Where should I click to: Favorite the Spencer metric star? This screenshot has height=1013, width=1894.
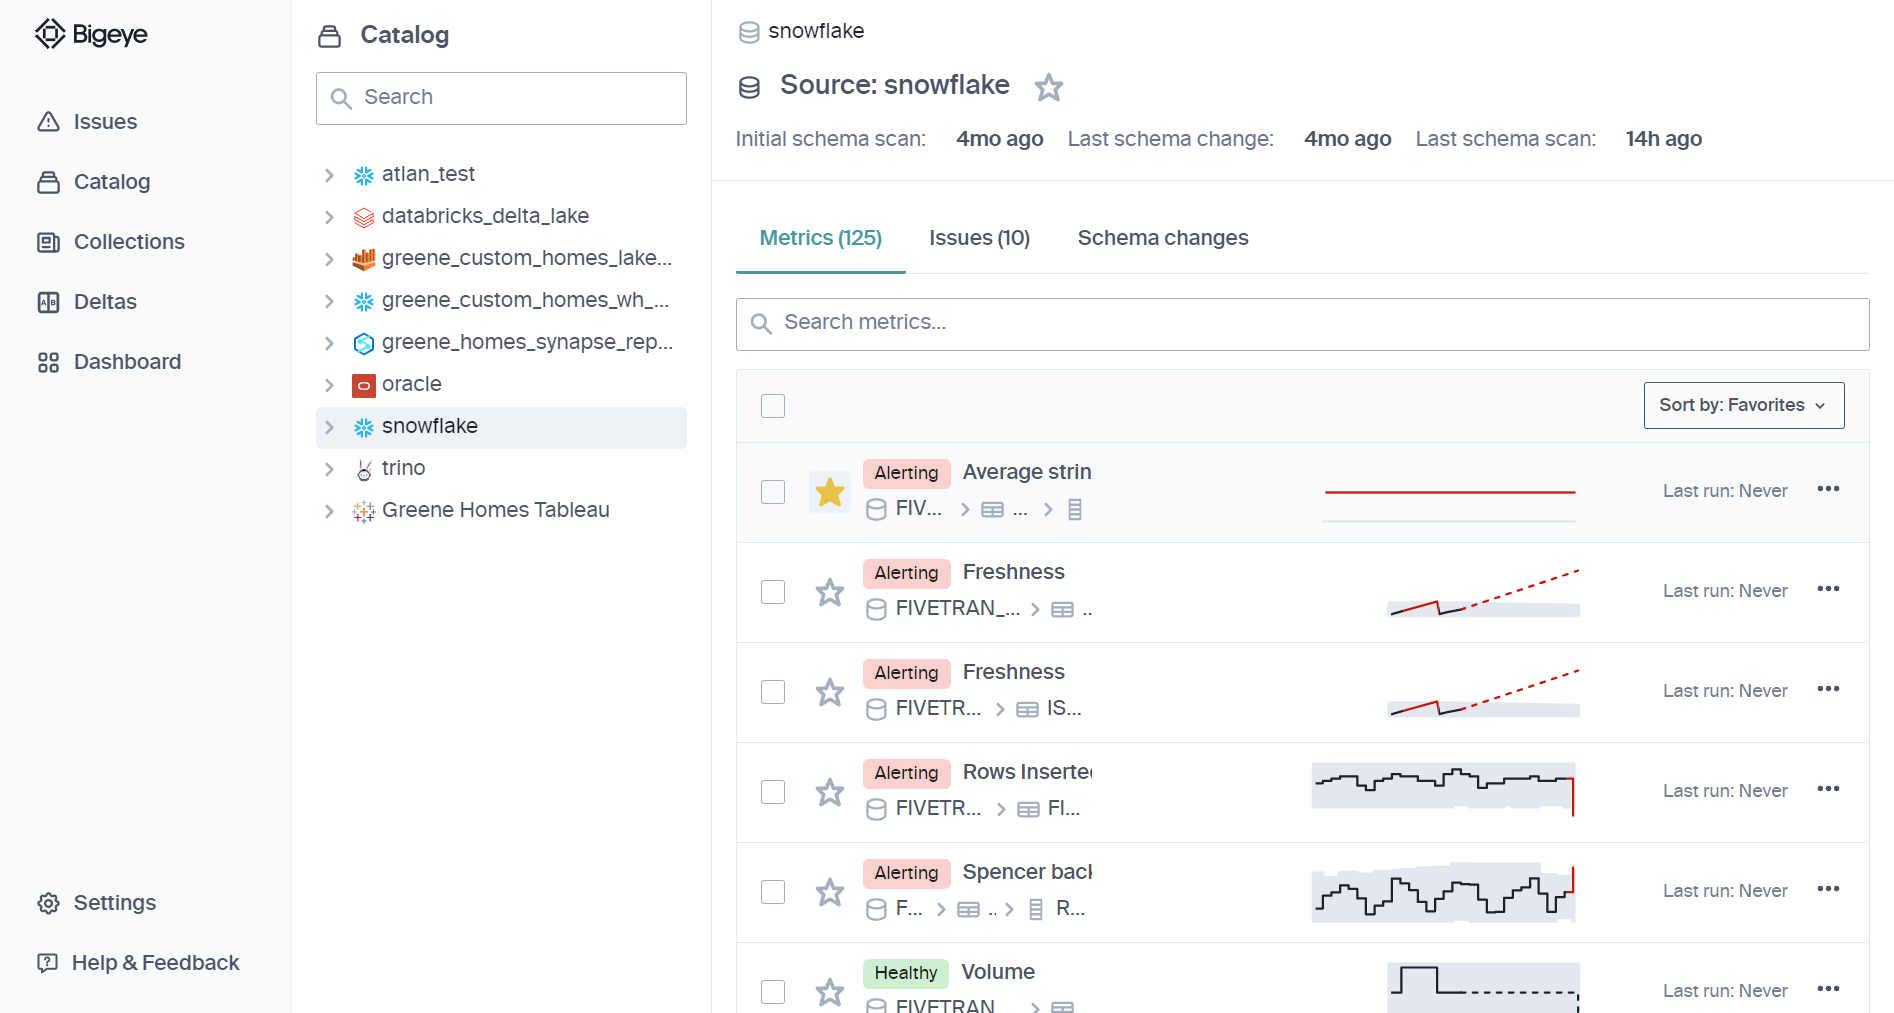coord(830,892)
